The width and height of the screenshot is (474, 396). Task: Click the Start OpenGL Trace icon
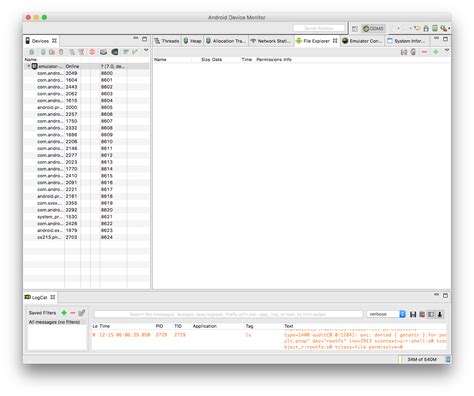click(x=134, y=52)
